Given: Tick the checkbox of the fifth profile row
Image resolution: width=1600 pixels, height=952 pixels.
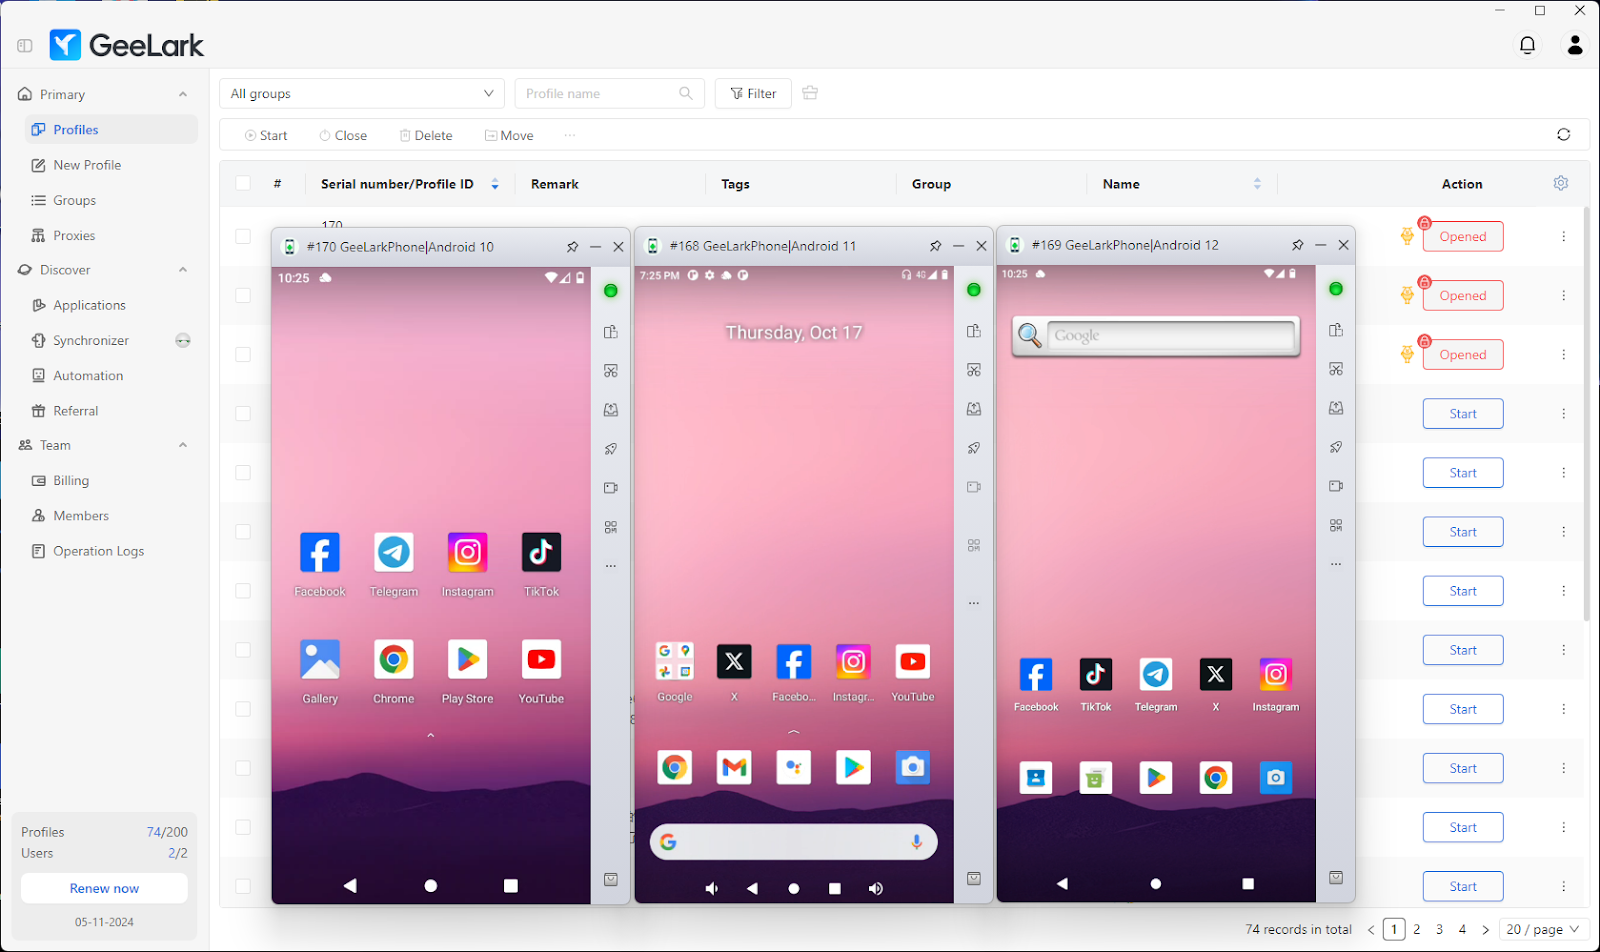Looking at the screenshot, I should click(x=243, y=472).
